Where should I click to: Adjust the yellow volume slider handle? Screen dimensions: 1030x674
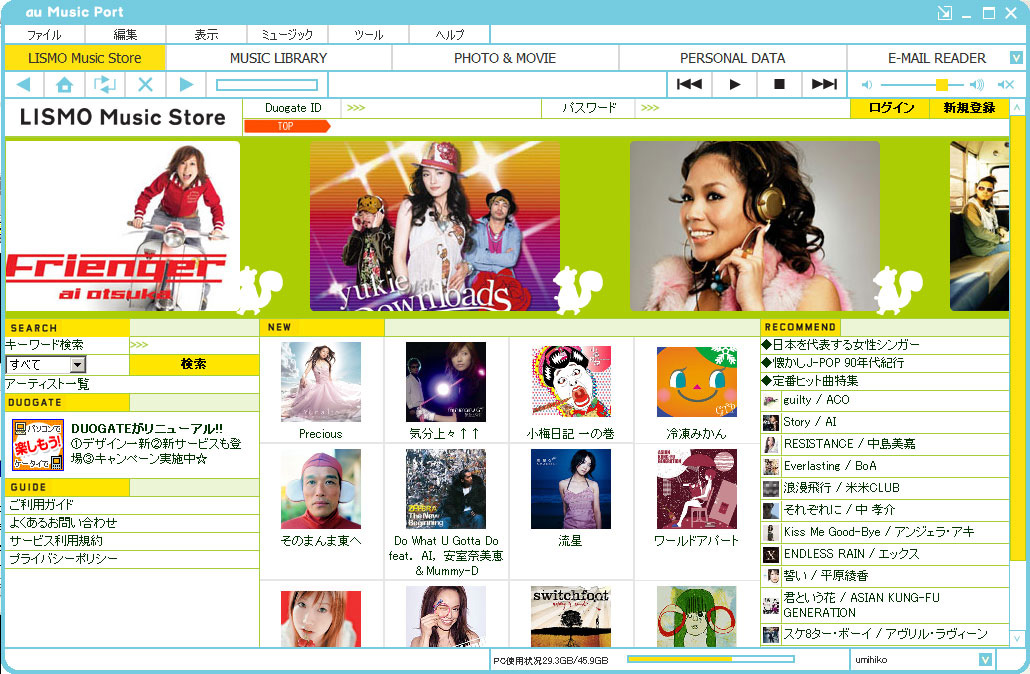point(941,84)
